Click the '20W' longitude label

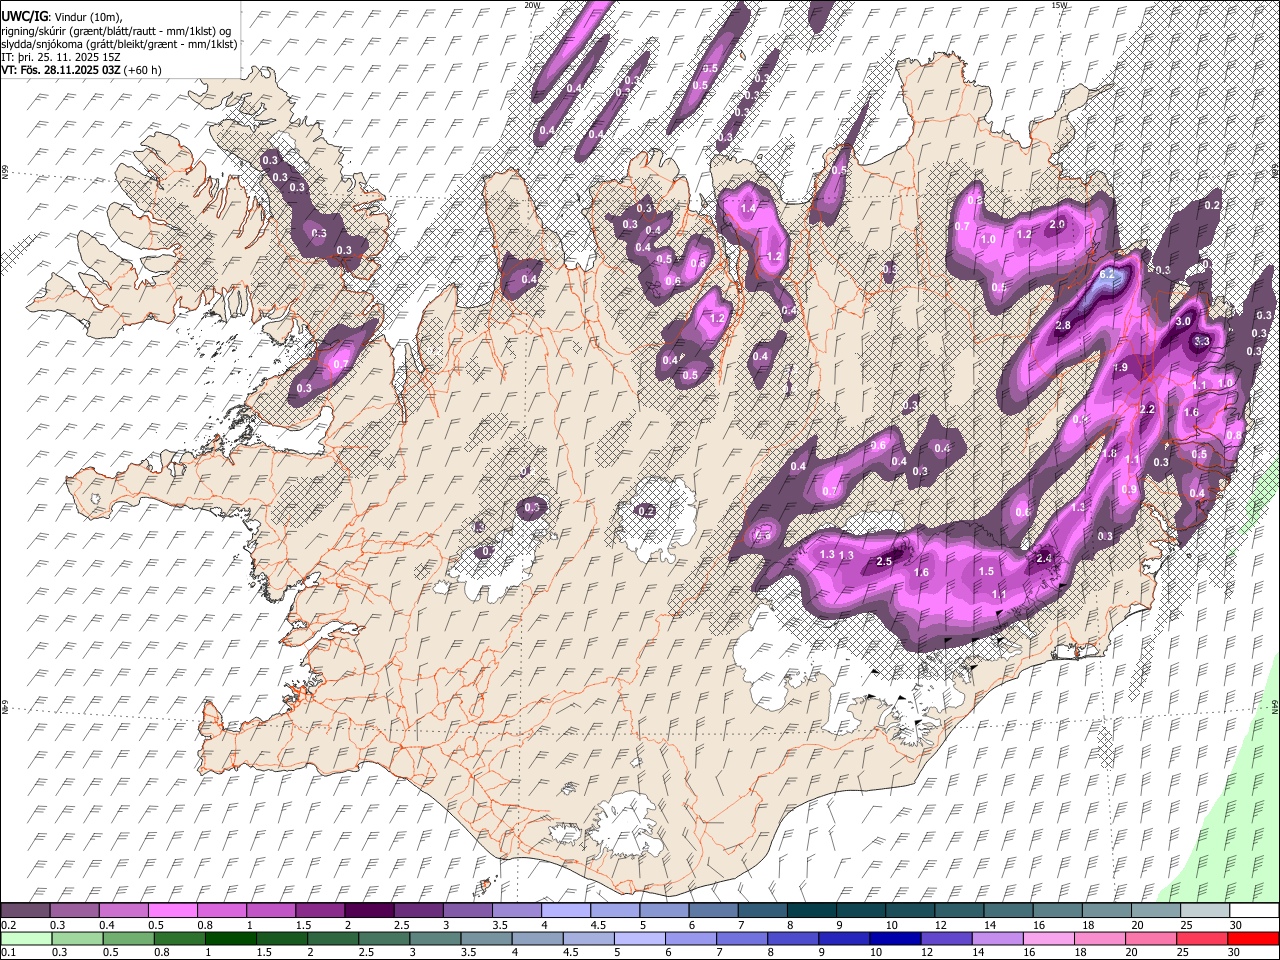(532, 5)
